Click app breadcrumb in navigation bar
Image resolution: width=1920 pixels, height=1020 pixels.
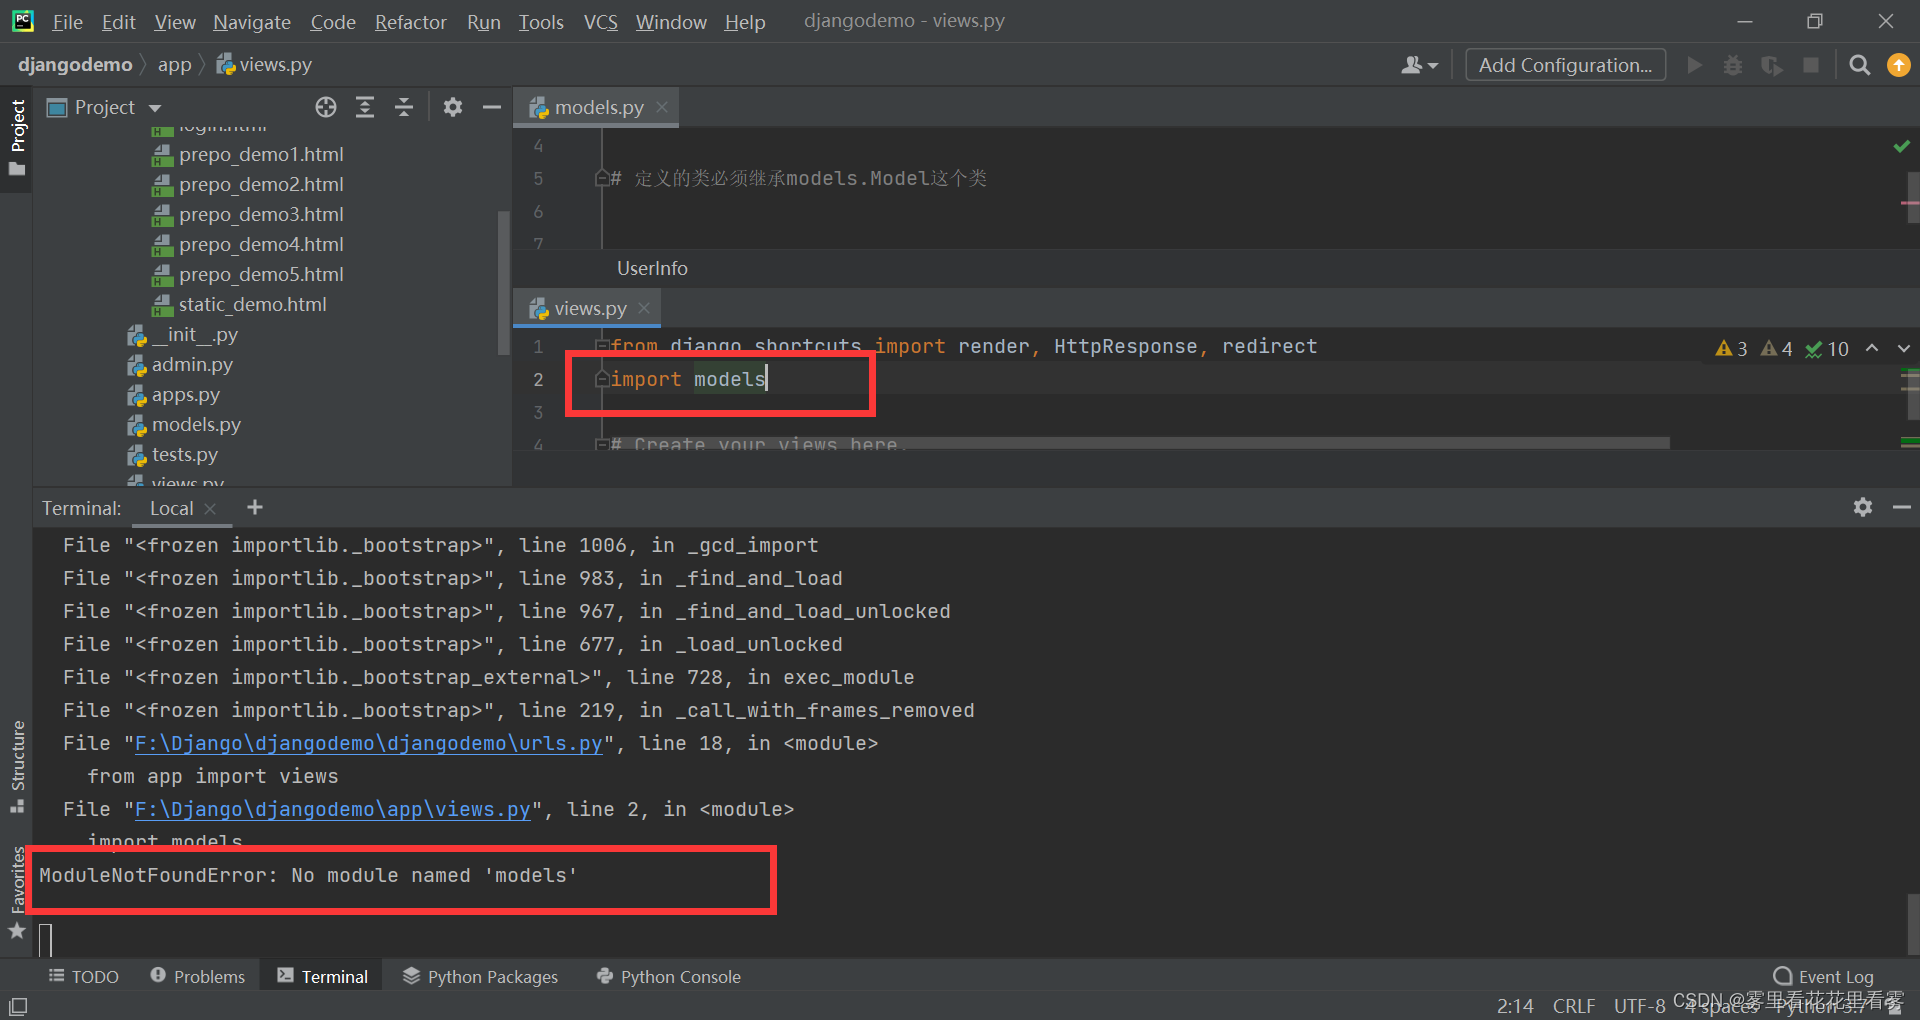point(174,64)
